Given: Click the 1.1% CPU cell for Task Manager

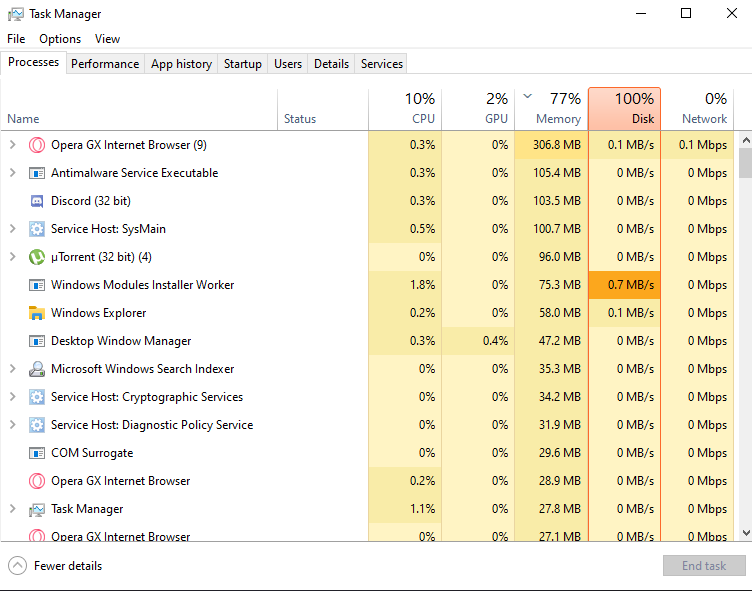Looking at the screenshot, I should [405, 509].
